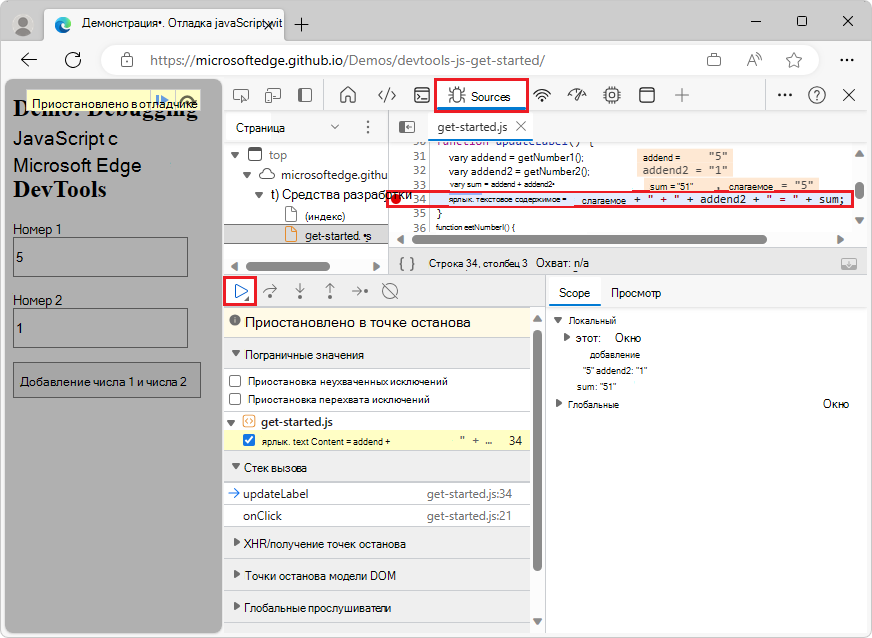The image size is (872, 638).
Task: Resume script execution with the play button
Action: (241, 291)
